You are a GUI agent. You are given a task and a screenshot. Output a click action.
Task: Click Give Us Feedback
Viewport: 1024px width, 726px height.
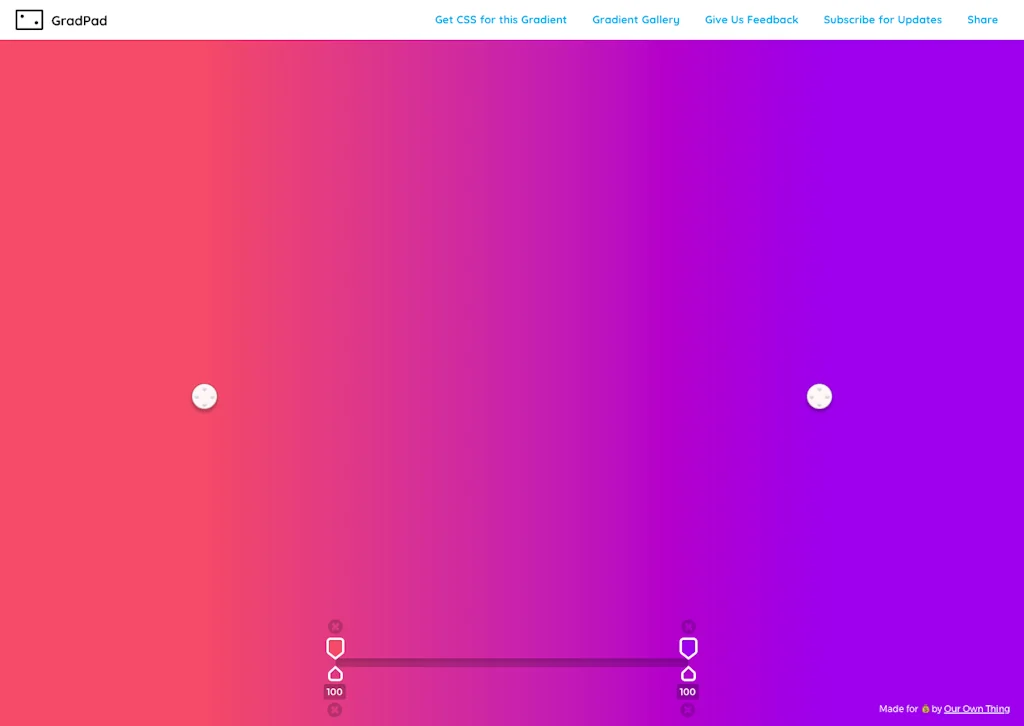pyautogui.click(x=752, y=19)
